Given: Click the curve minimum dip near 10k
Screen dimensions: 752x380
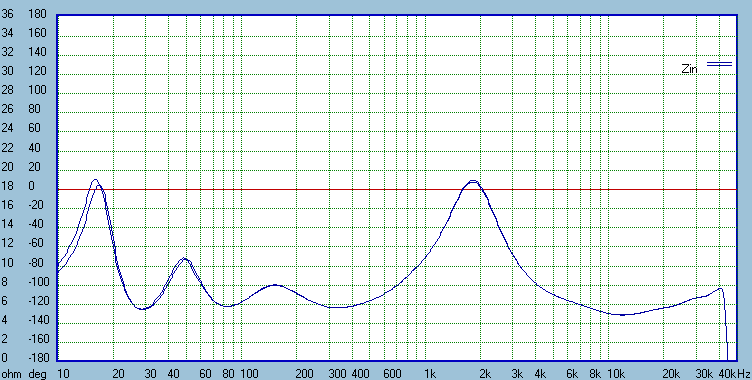Looking at the screenshot, I should [x=622, y=315].
